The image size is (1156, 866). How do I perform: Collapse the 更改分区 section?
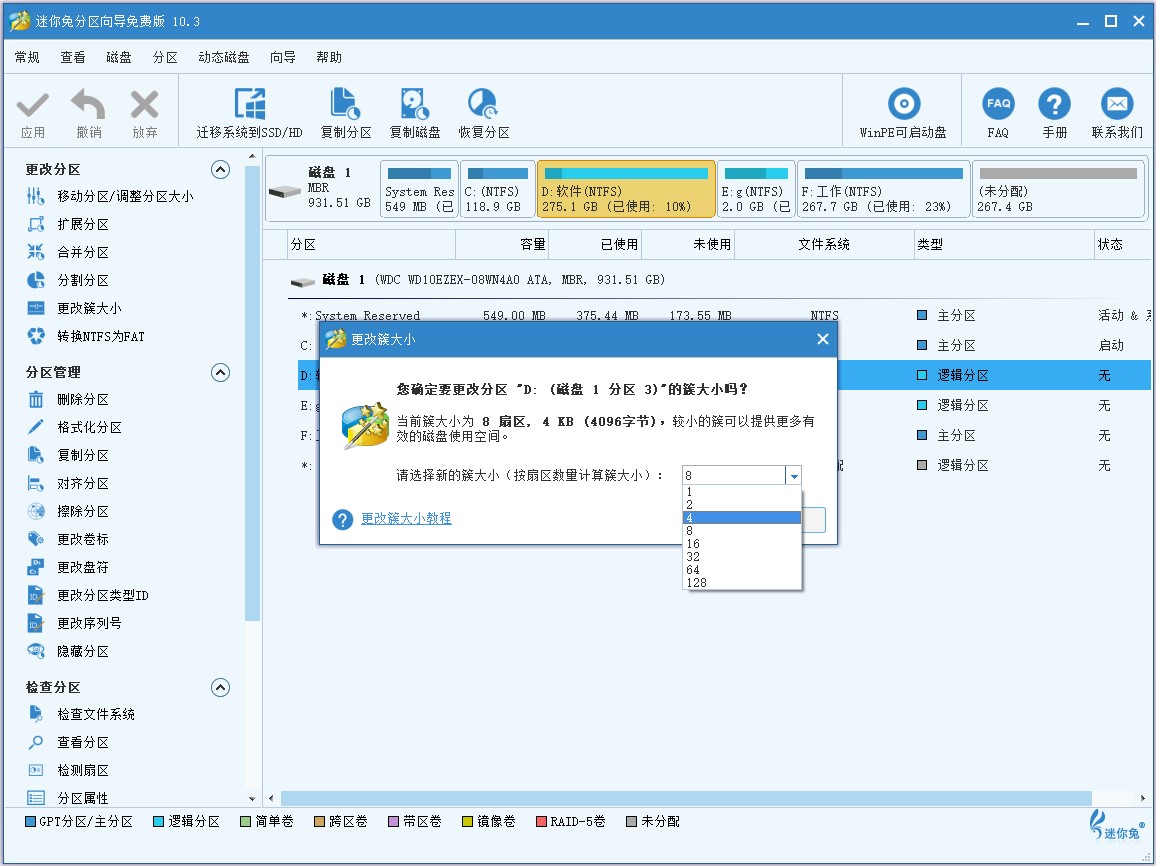pyautogui.click(x=220, y=170)
